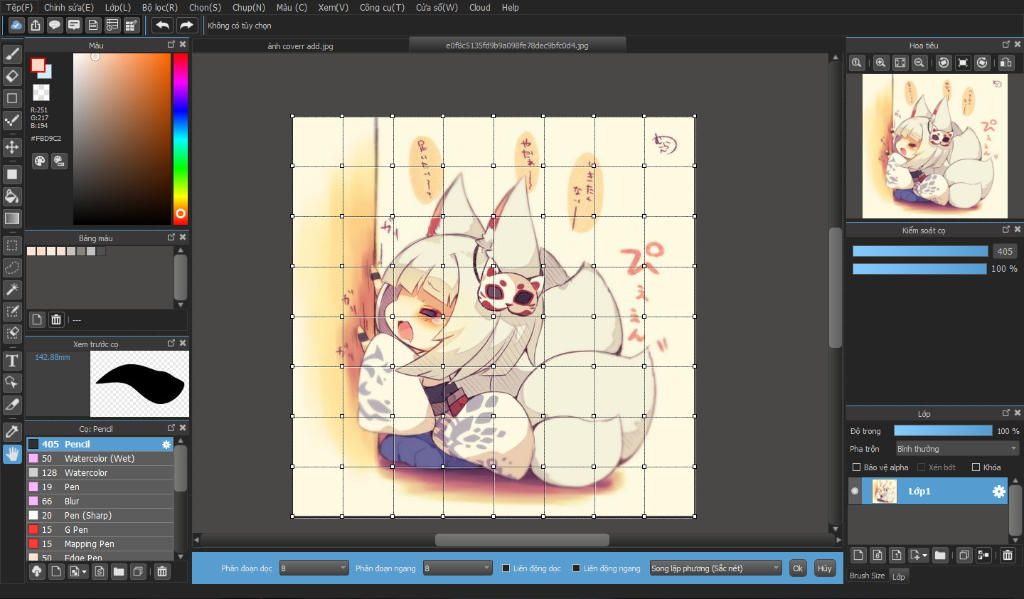
Task: Open the Lớp1 layer settings gear
Action: [999, 491]
